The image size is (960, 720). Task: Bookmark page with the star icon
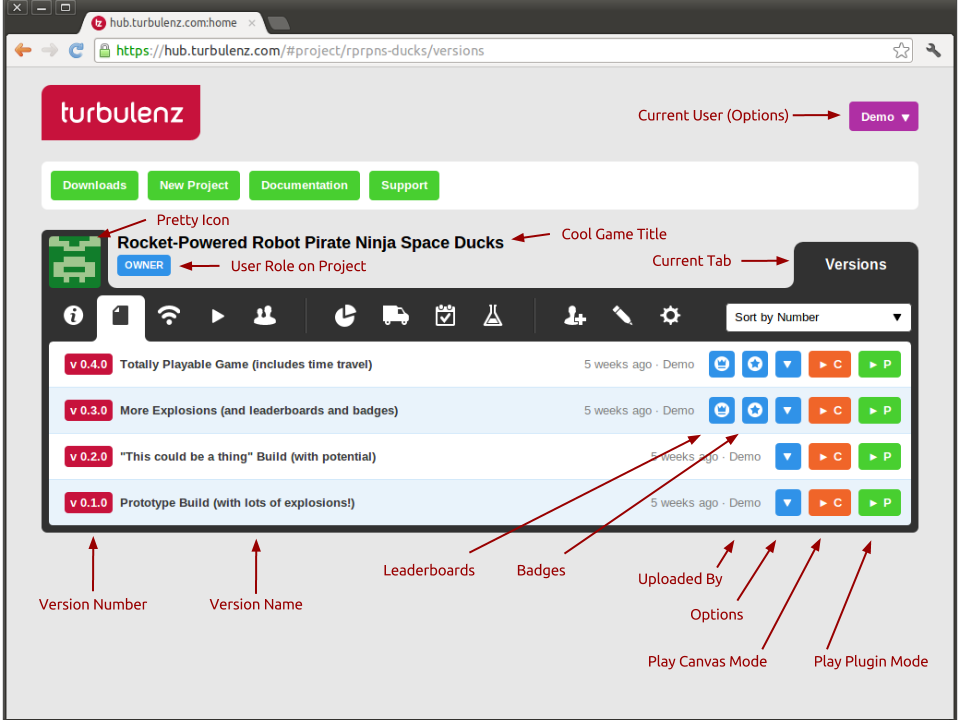click(901, 50)
